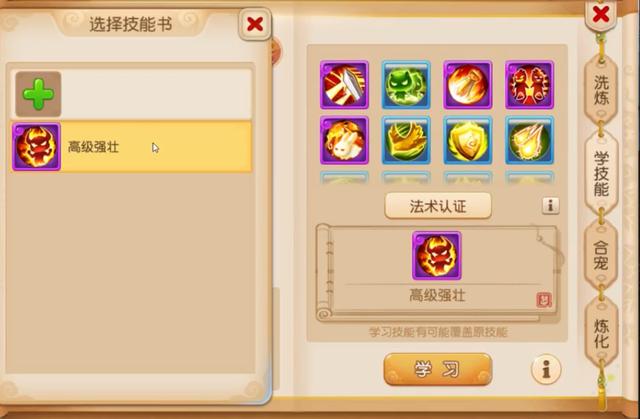Switch to the 学技能 tab
The width and height of the screenshot is (640, 419).
point(601,173)
